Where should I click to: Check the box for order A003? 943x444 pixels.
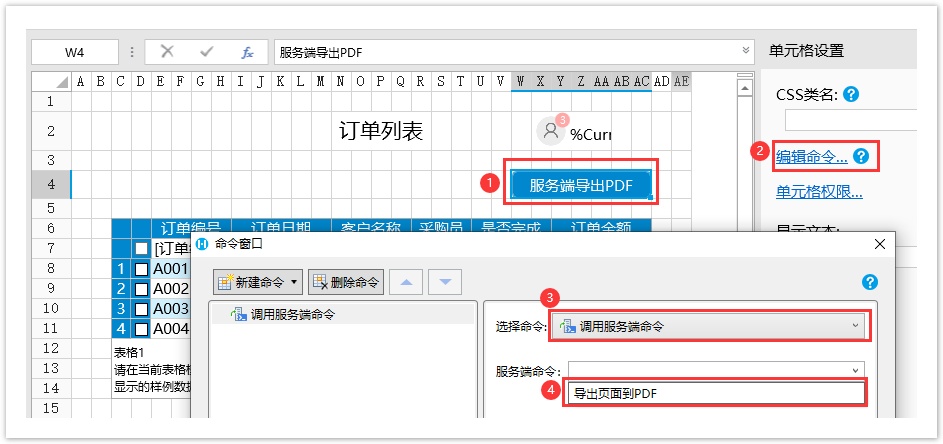[141, 309]
